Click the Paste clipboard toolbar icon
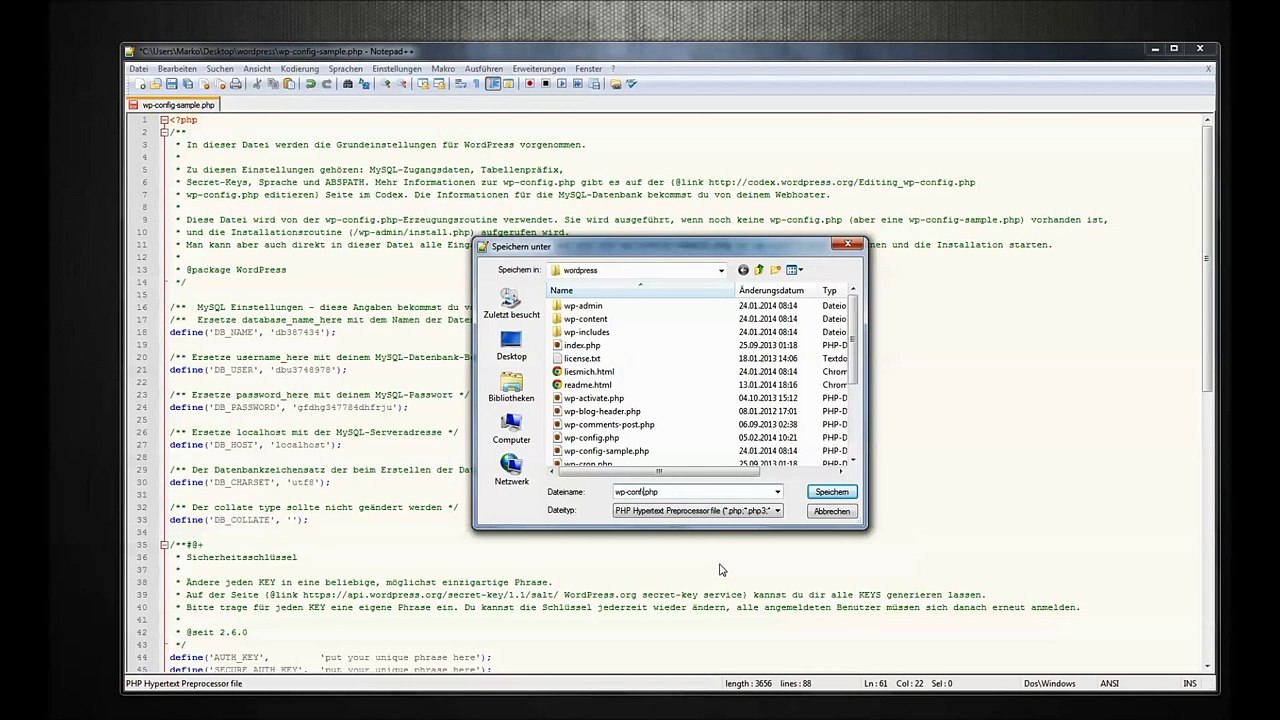 pos(289,84)
